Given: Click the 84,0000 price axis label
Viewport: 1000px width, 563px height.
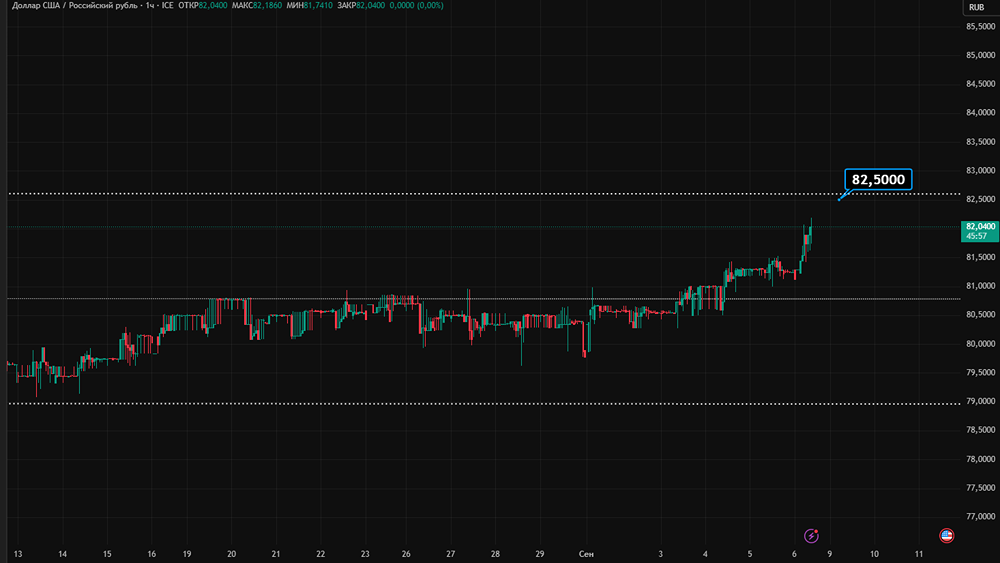Looking at the screenshot, I should [980, 112].
